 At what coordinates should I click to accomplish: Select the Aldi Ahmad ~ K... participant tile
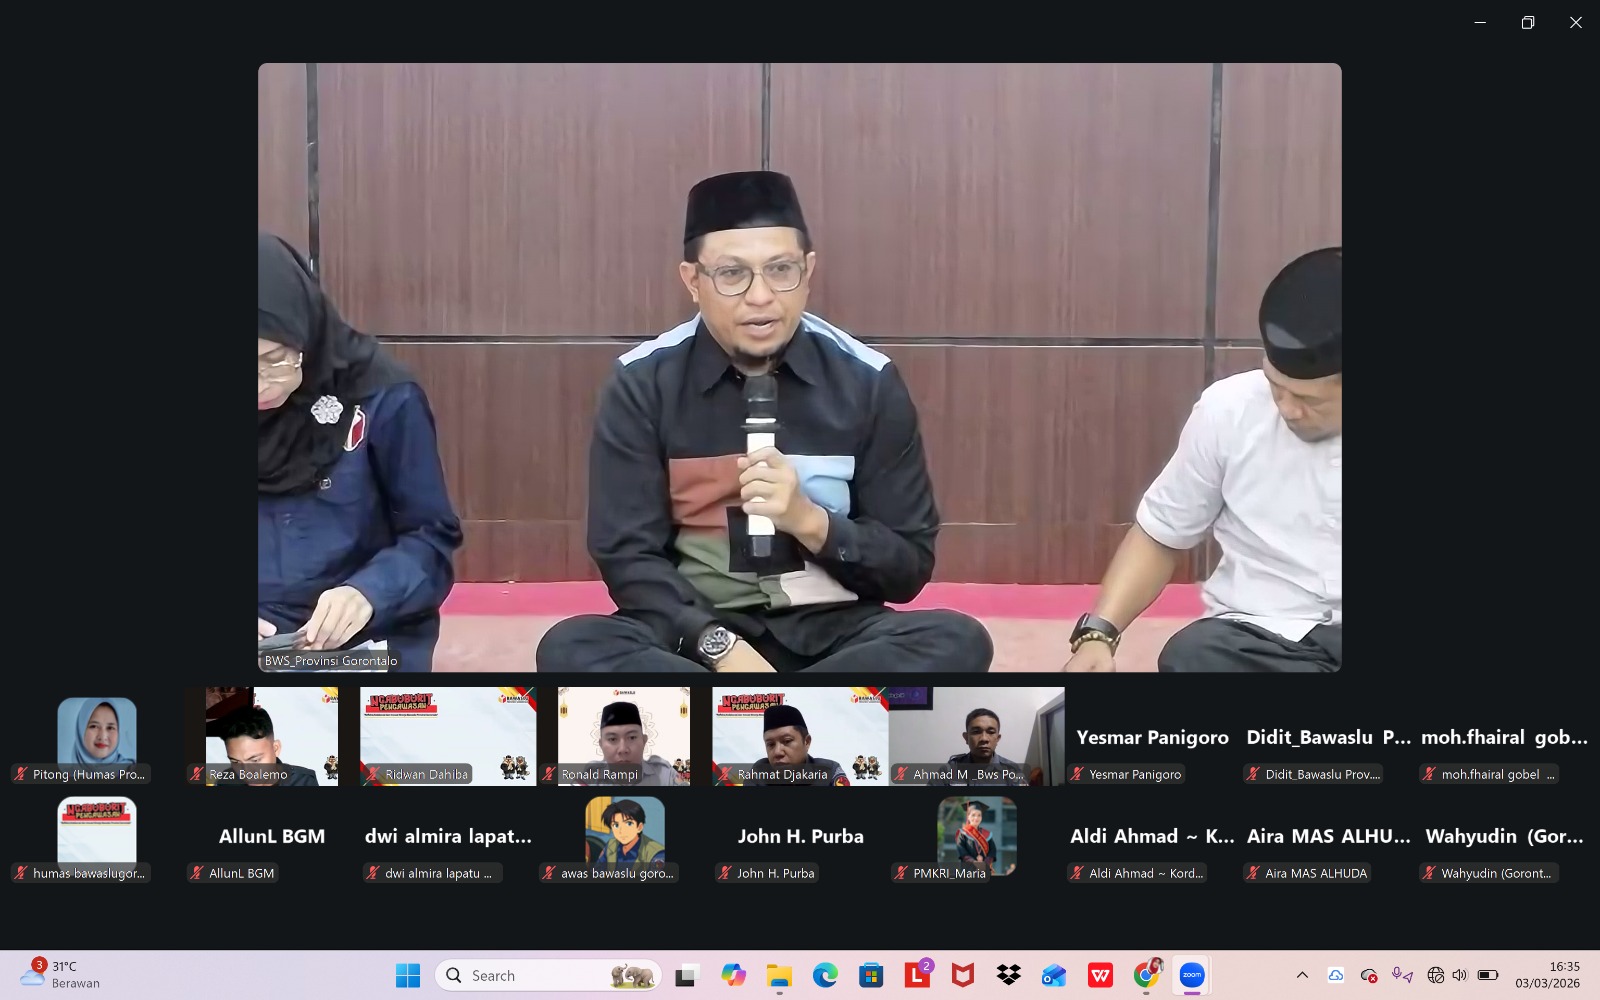1152,836
